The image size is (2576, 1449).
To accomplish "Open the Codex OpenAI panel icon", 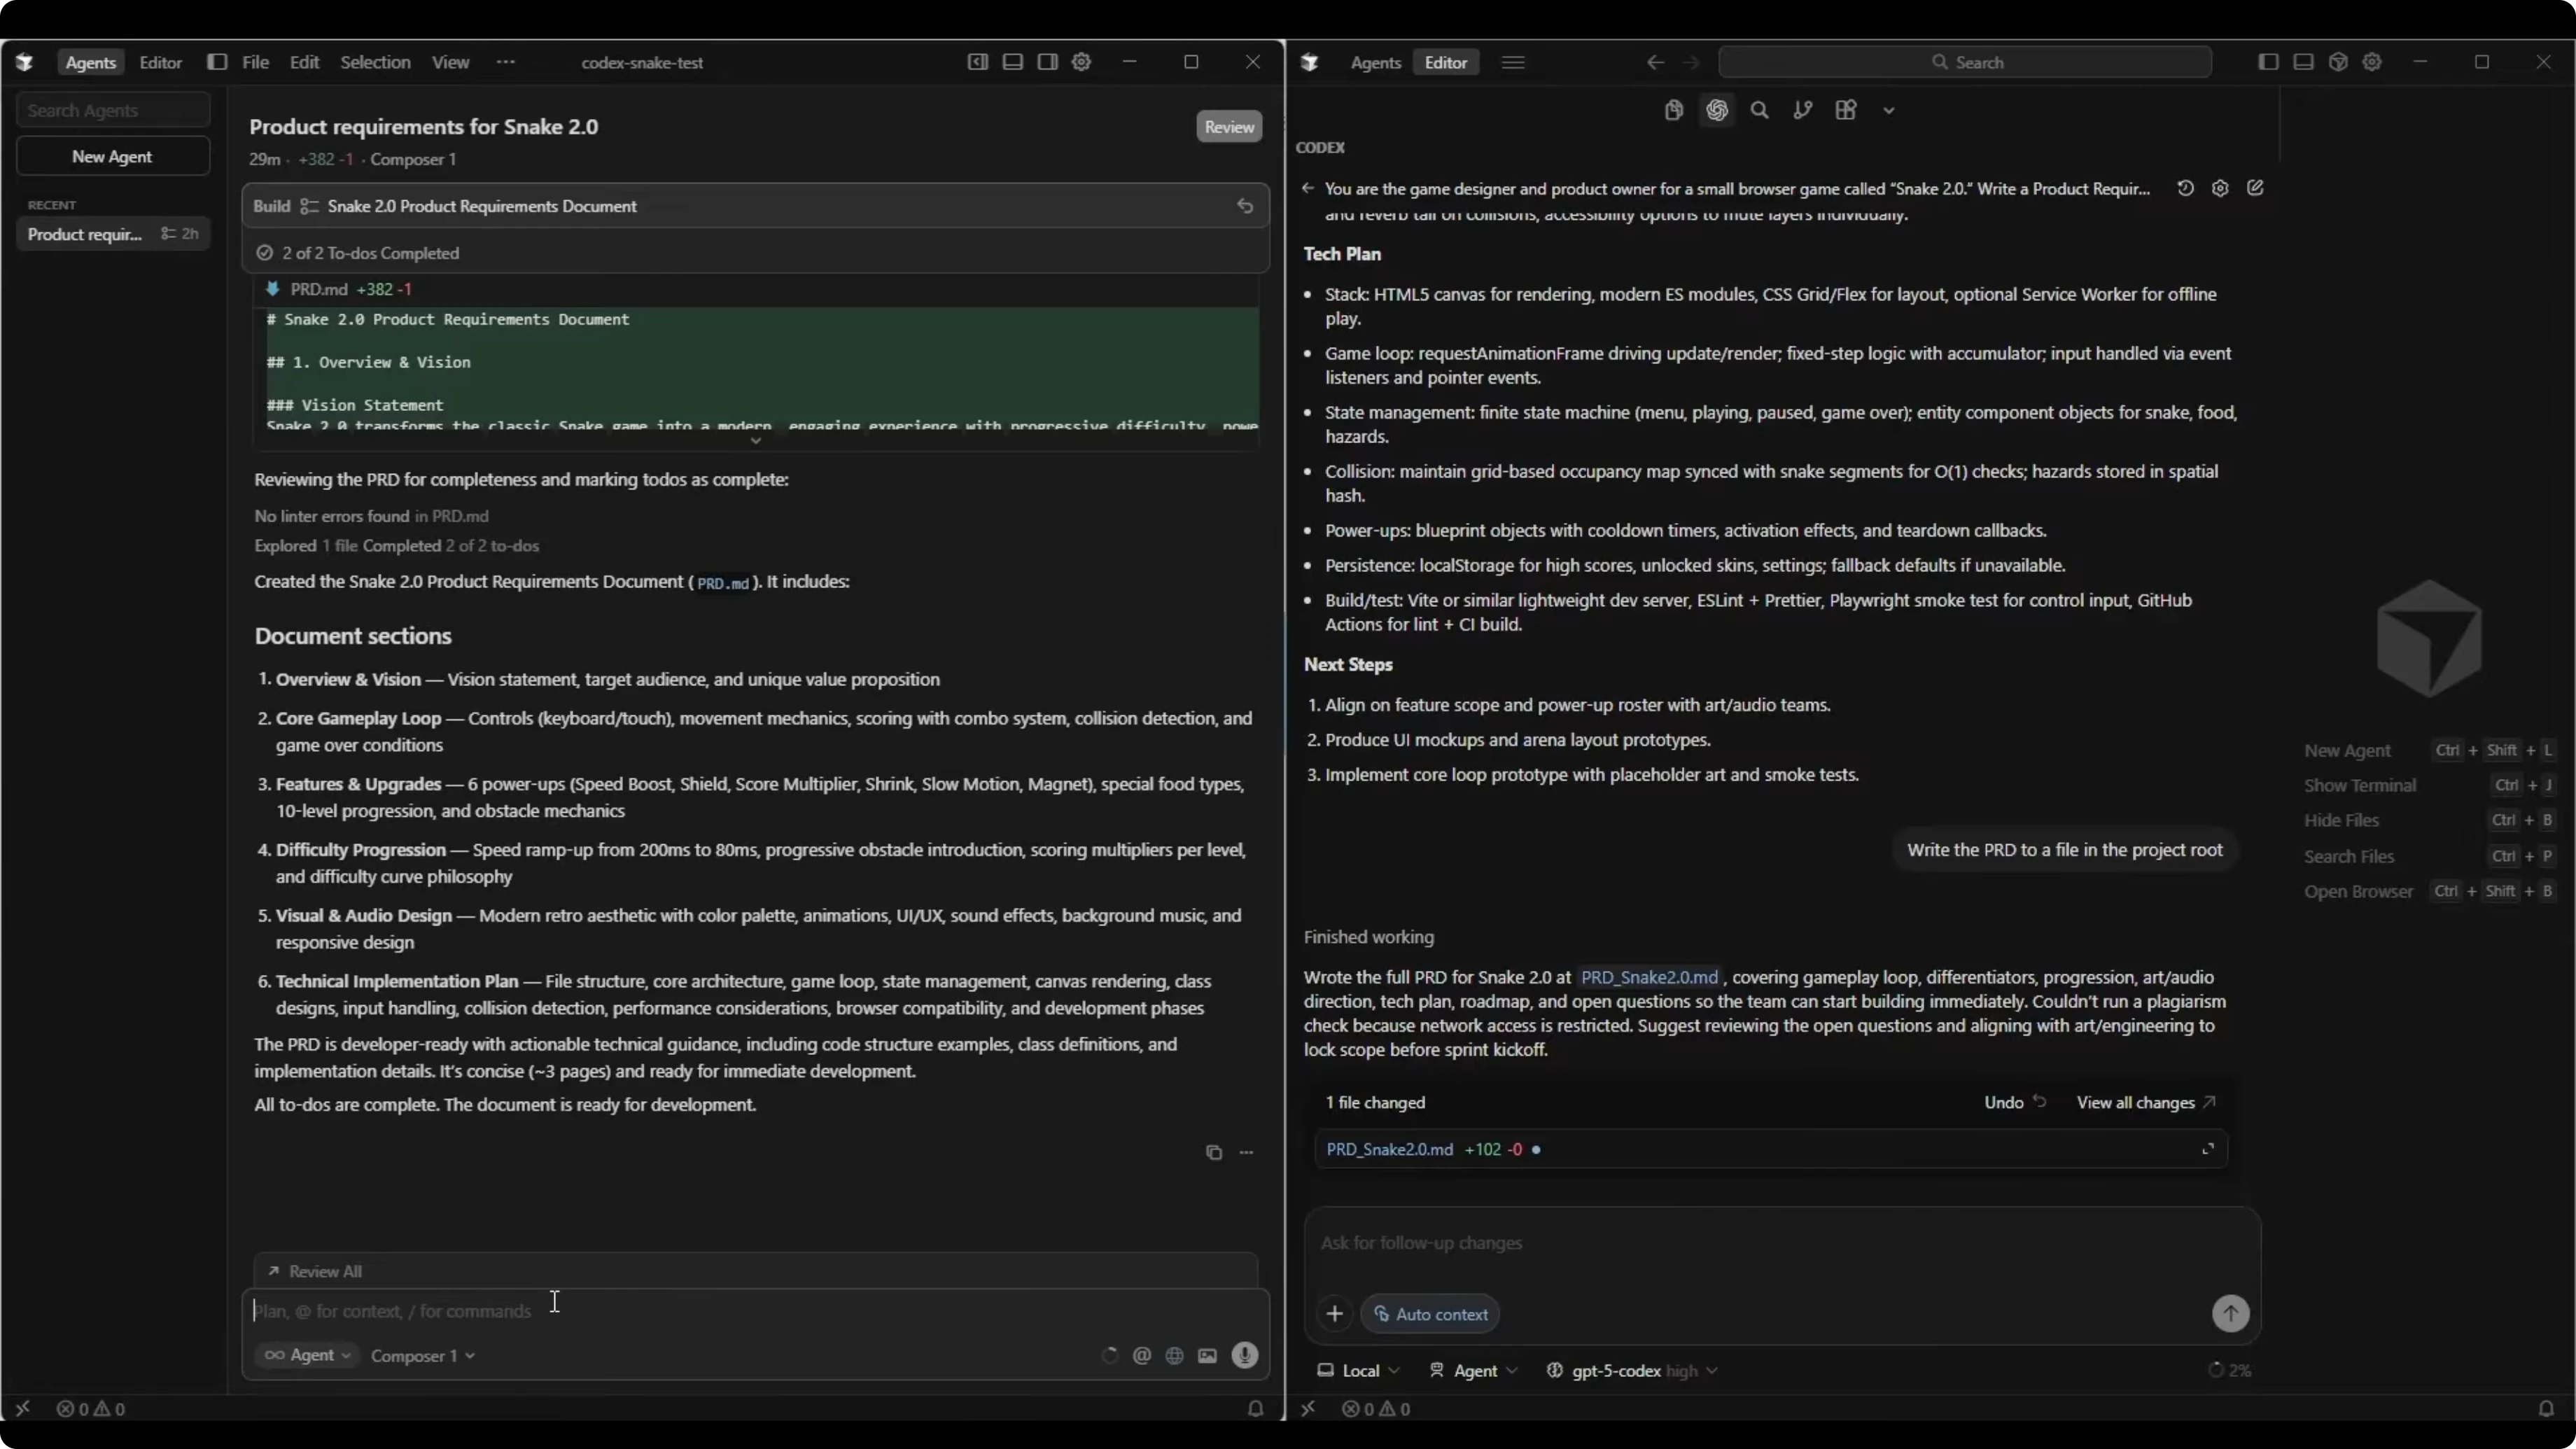I will [1717, 110].
